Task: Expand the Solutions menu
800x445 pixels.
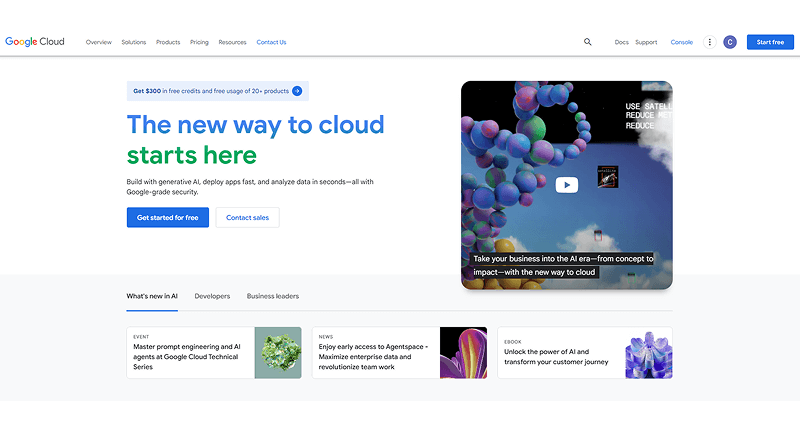Action: (134, 42)
